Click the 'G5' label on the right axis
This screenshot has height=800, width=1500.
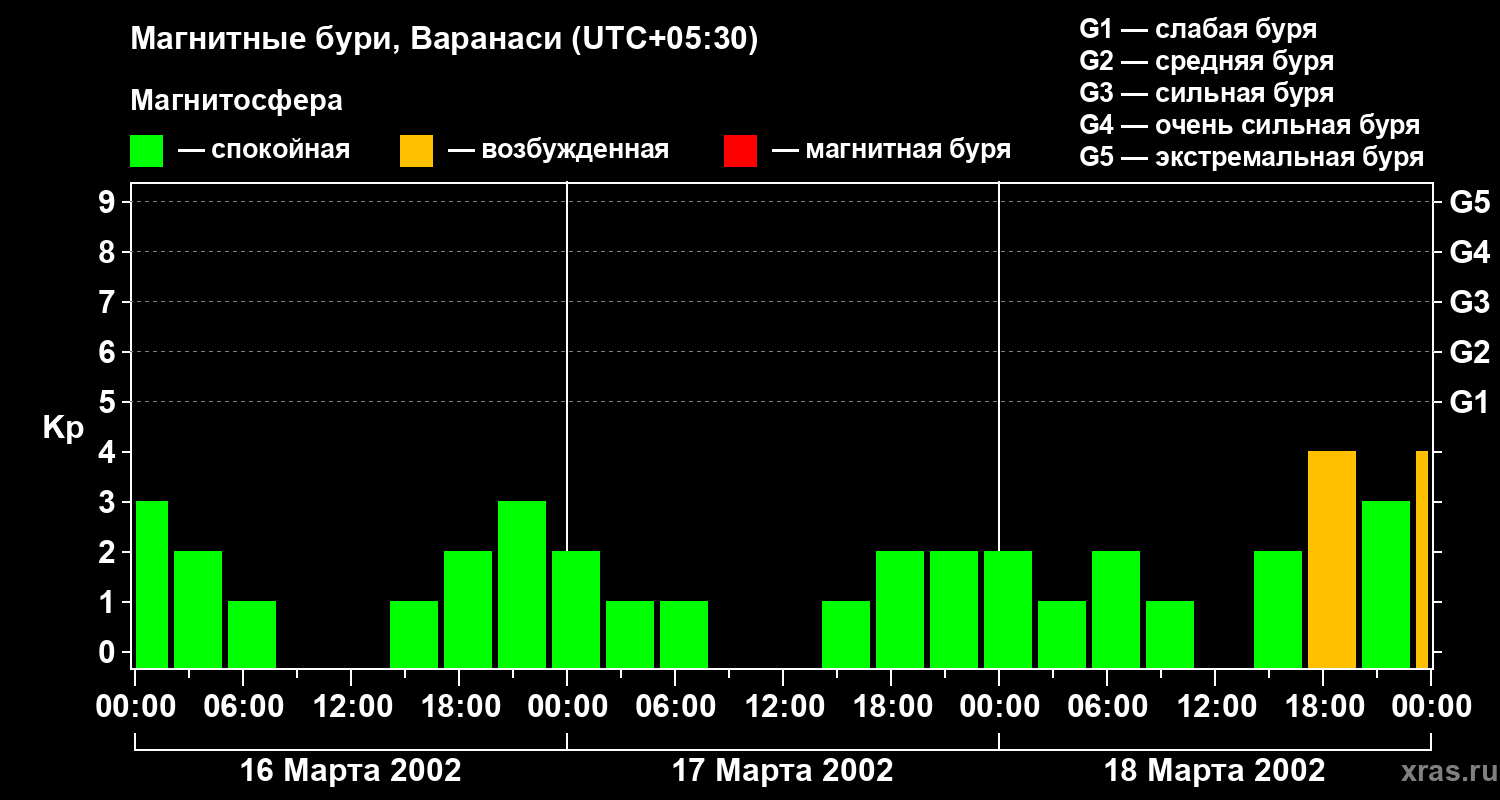click(x=1469, y=202)
